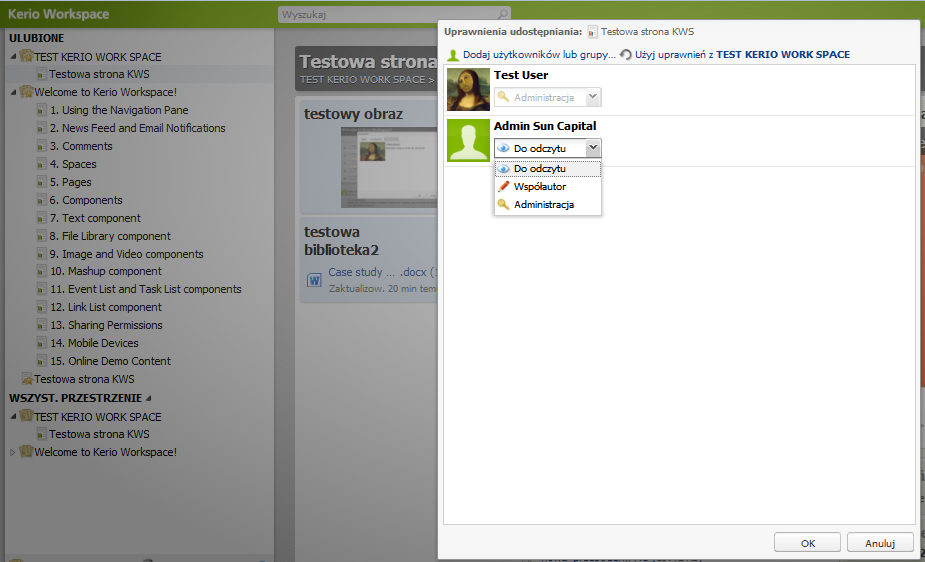Select Testowa strona KWS under Ulubione TEST KERIO WORK SPACE

[x=99, y=74]
